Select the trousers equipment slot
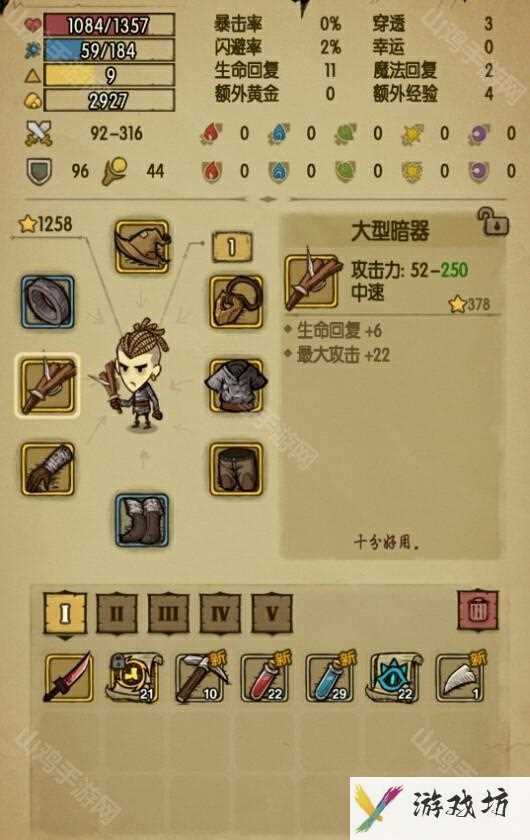Screen dimensions: 530x840 [236, 469]
